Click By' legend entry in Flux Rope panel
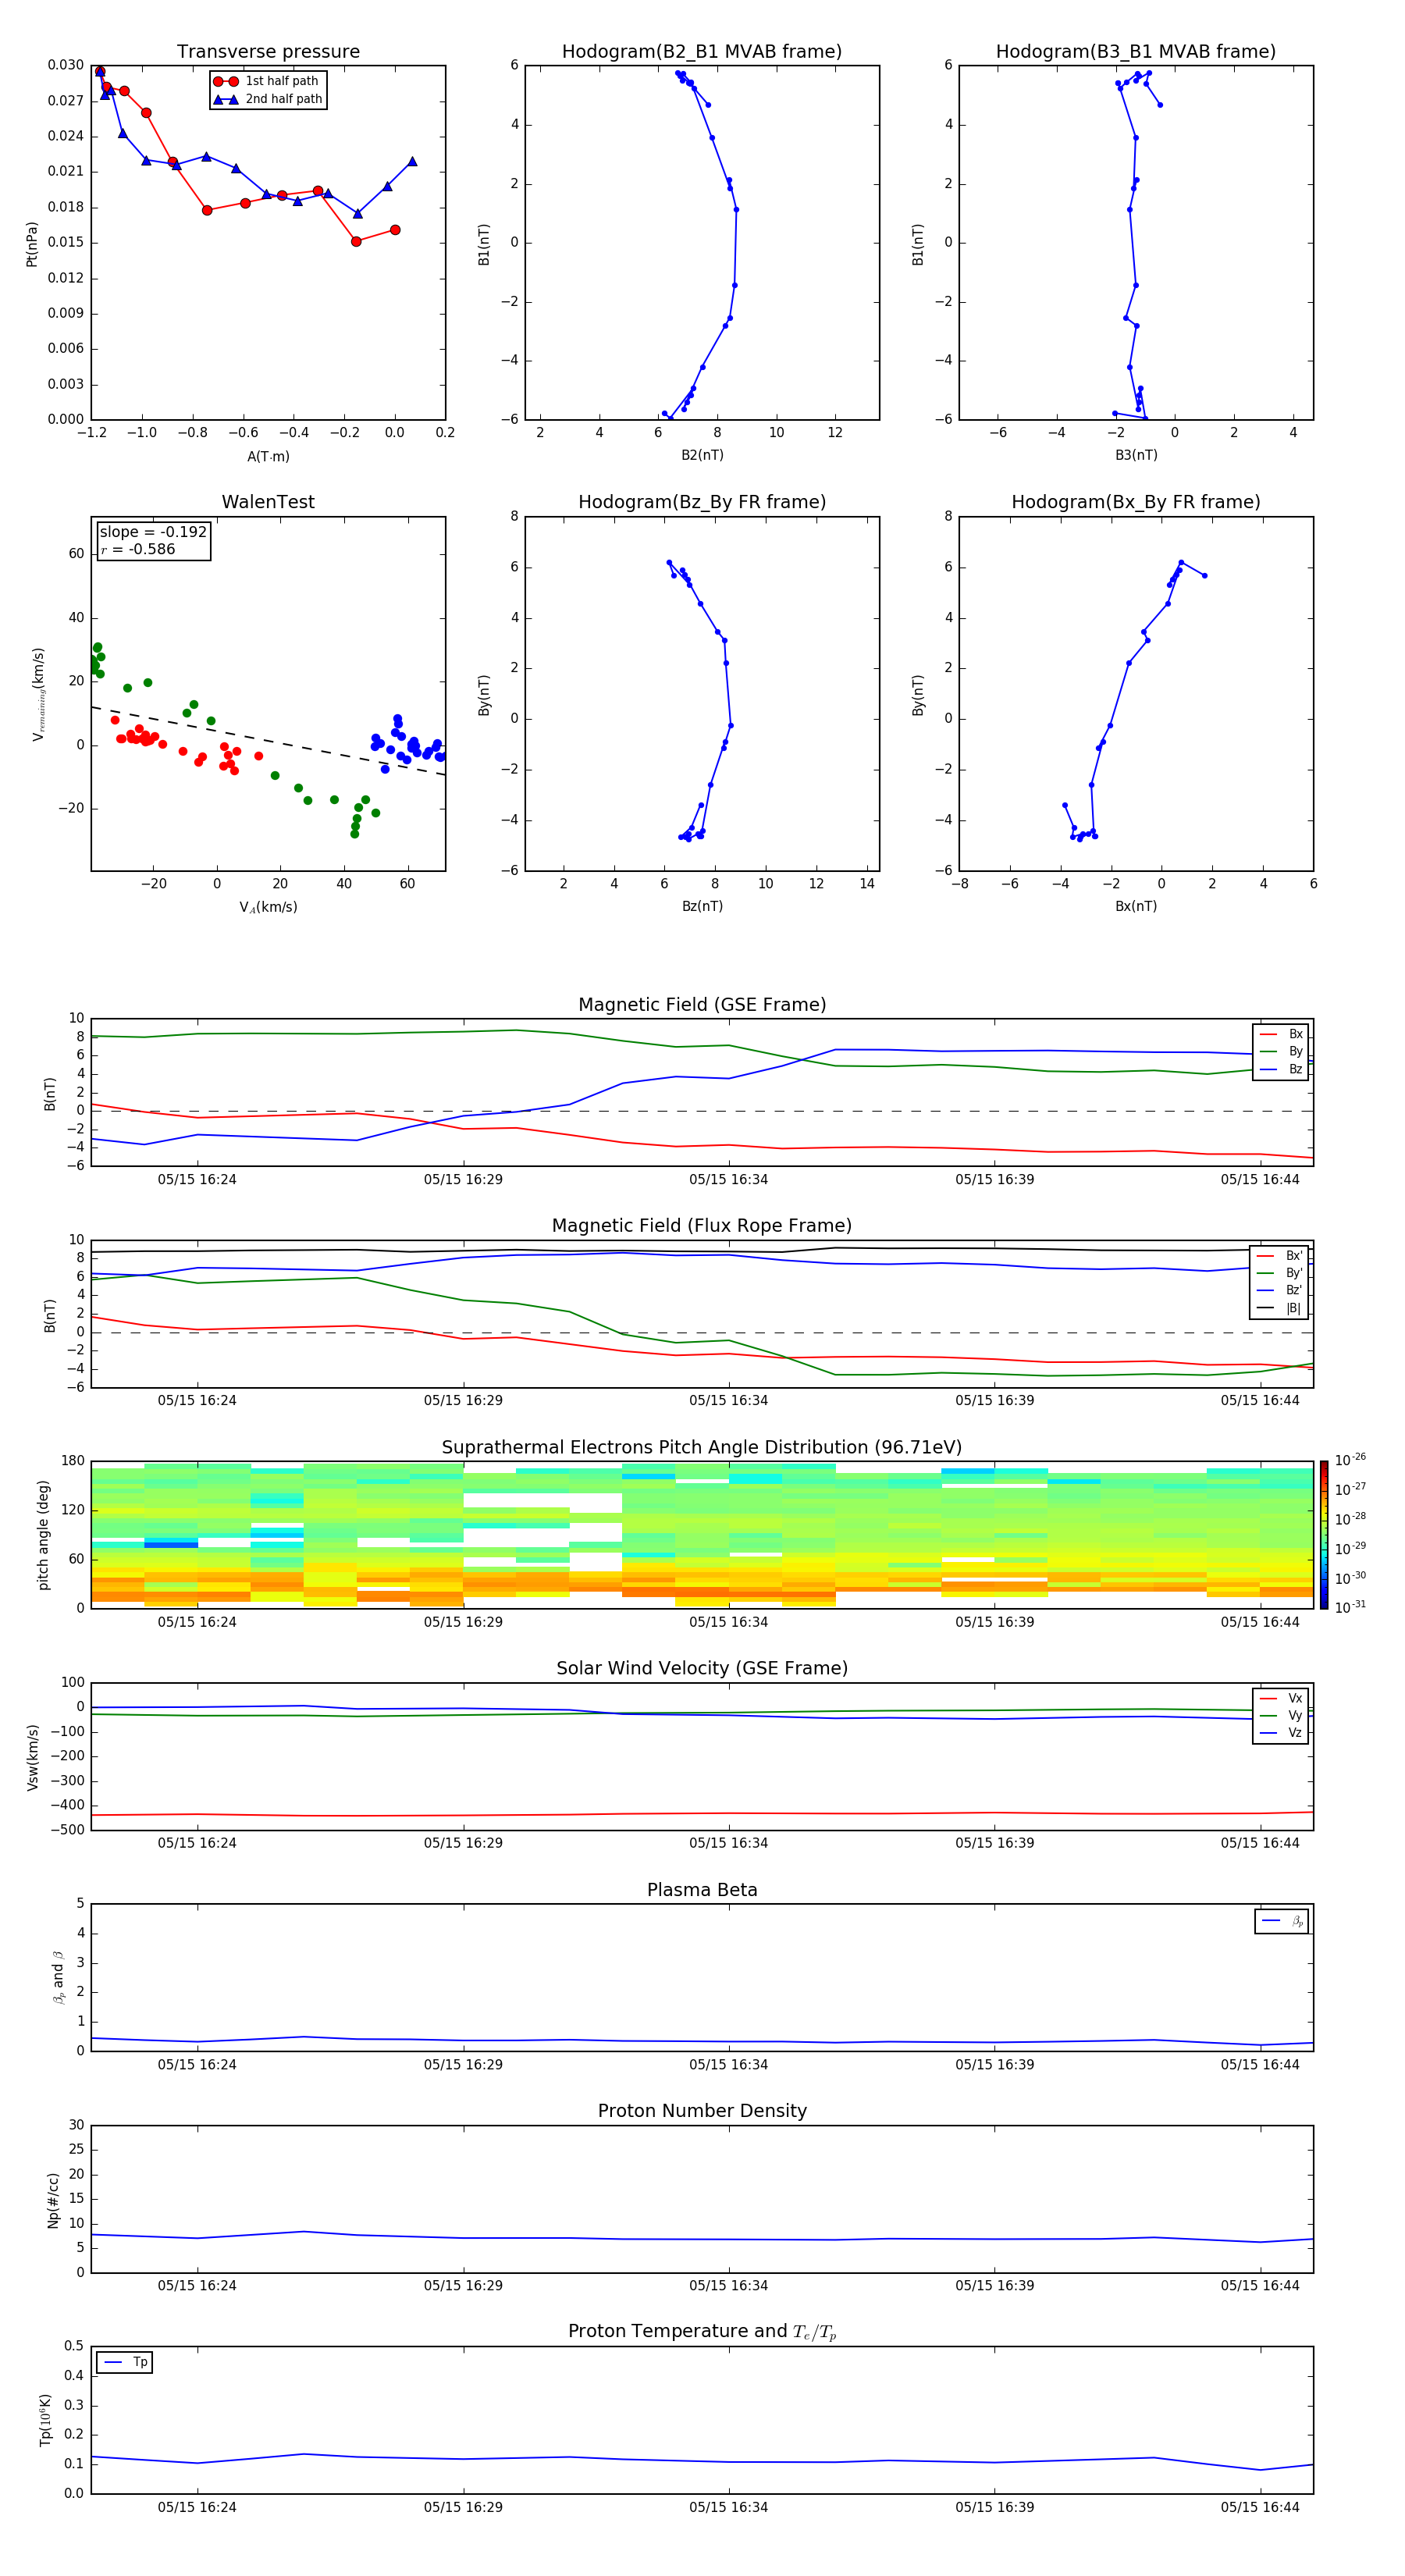 point(1280,1274)
